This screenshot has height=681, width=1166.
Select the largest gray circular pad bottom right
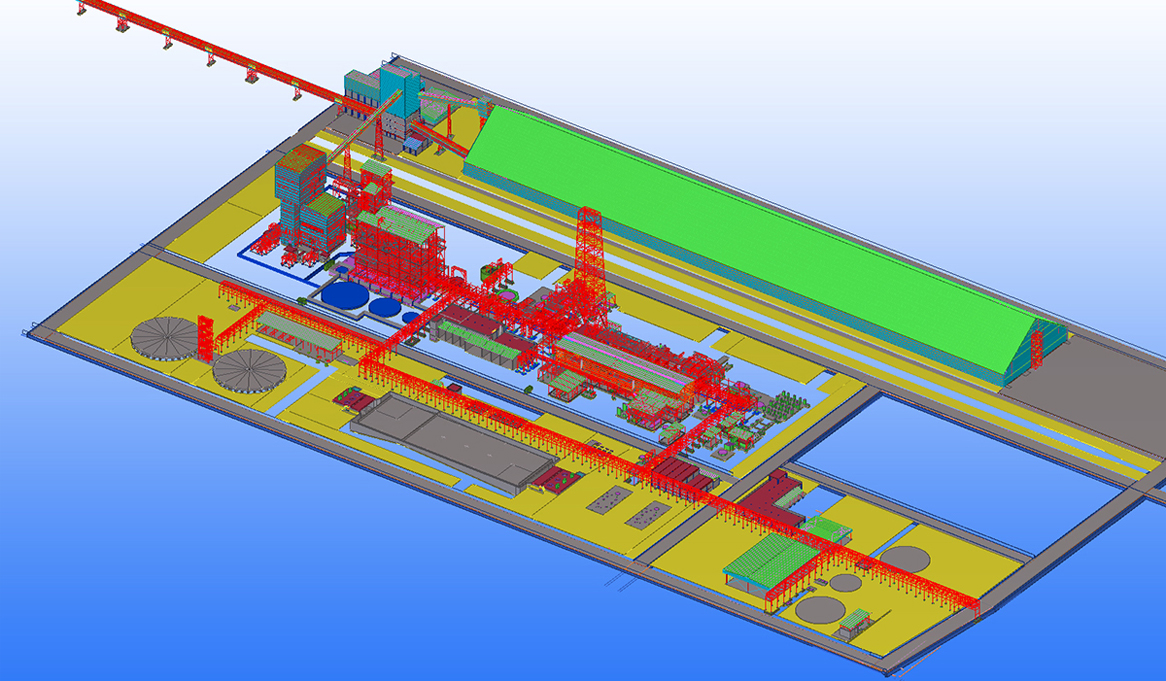[820, 608]
